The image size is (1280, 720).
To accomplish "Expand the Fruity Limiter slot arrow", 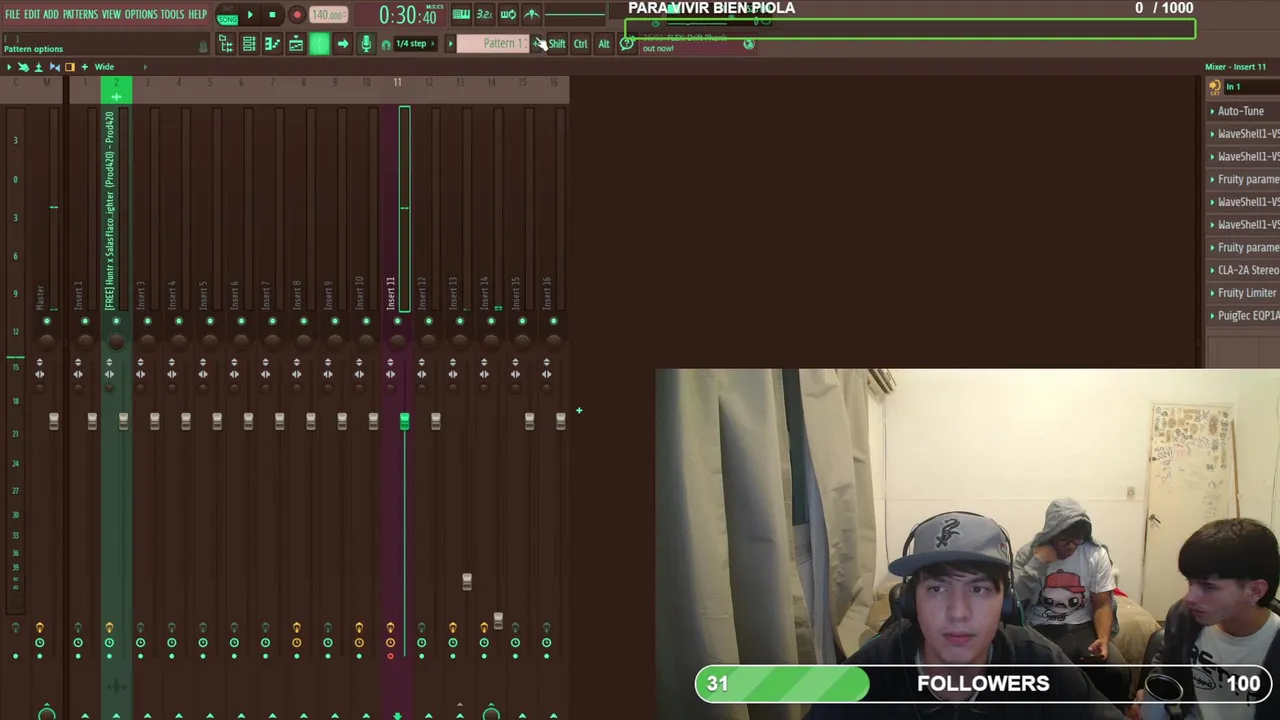I will 1213,293.
